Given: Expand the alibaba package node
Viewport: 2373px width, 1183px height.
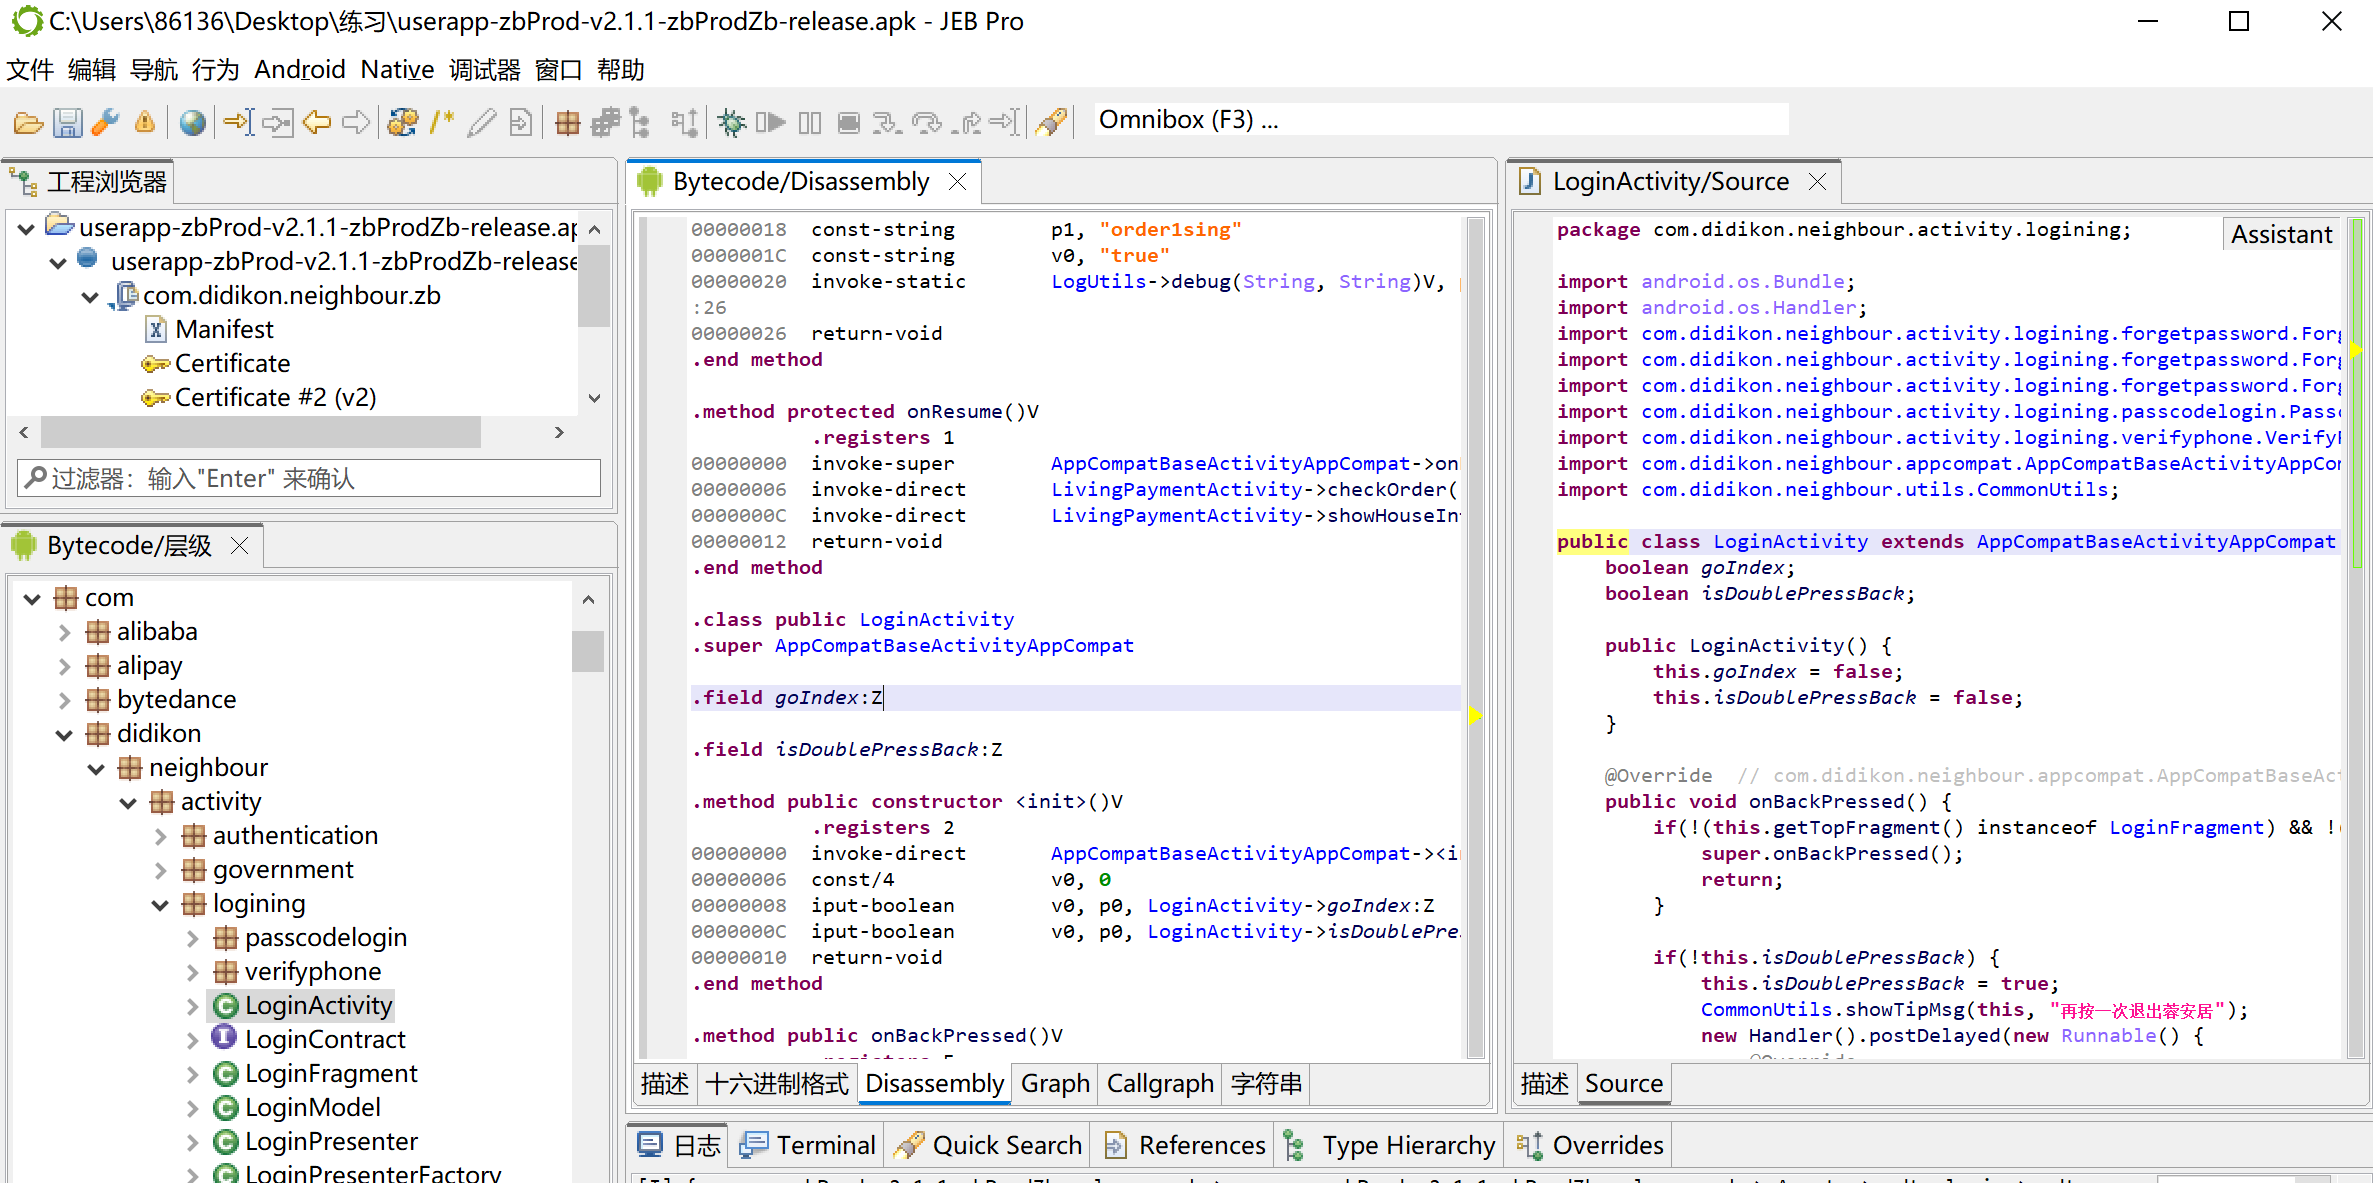Looking at the screenshot, I should click(64, 632).
